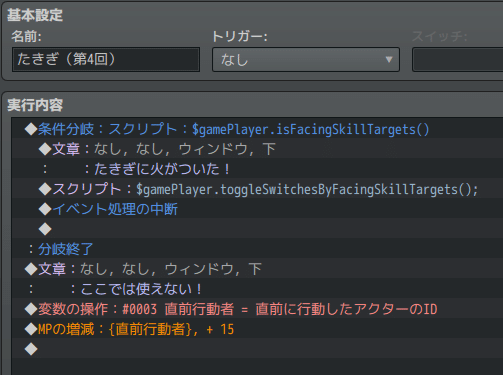Select the empty diamond row inside the branch

point(257,229)
